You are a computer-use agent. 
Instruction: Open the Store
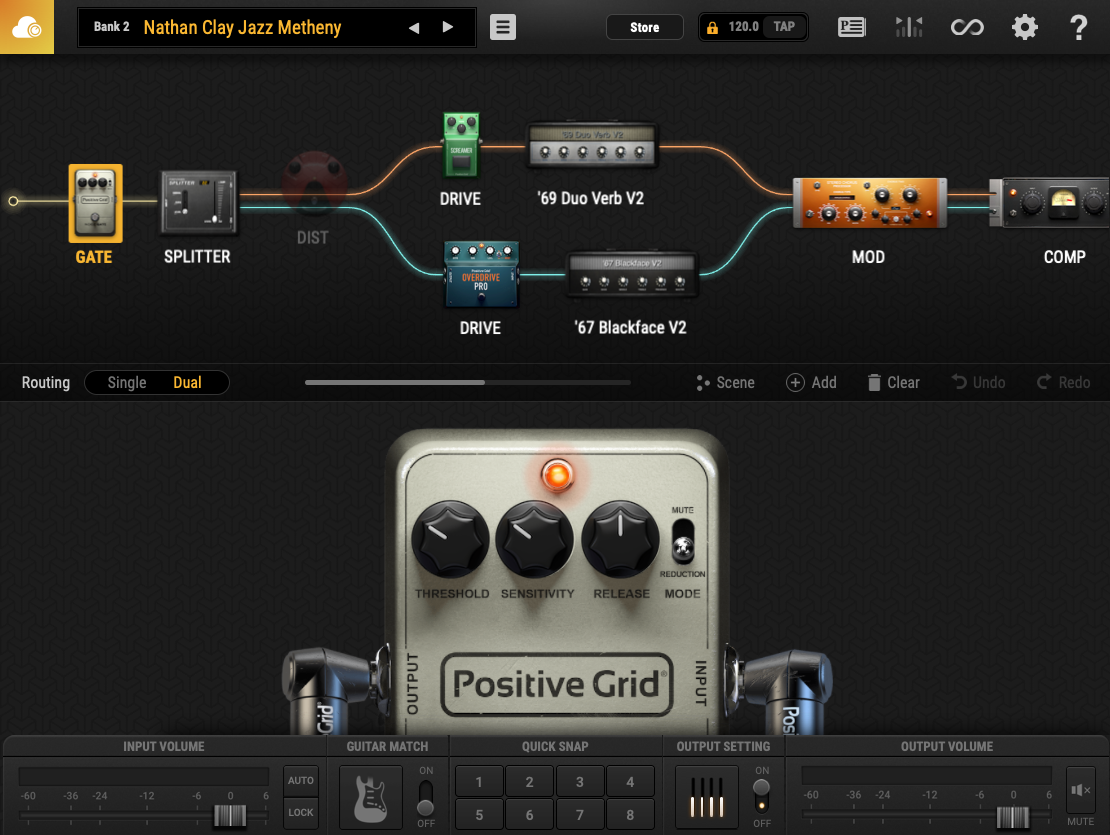pos(644,27)
